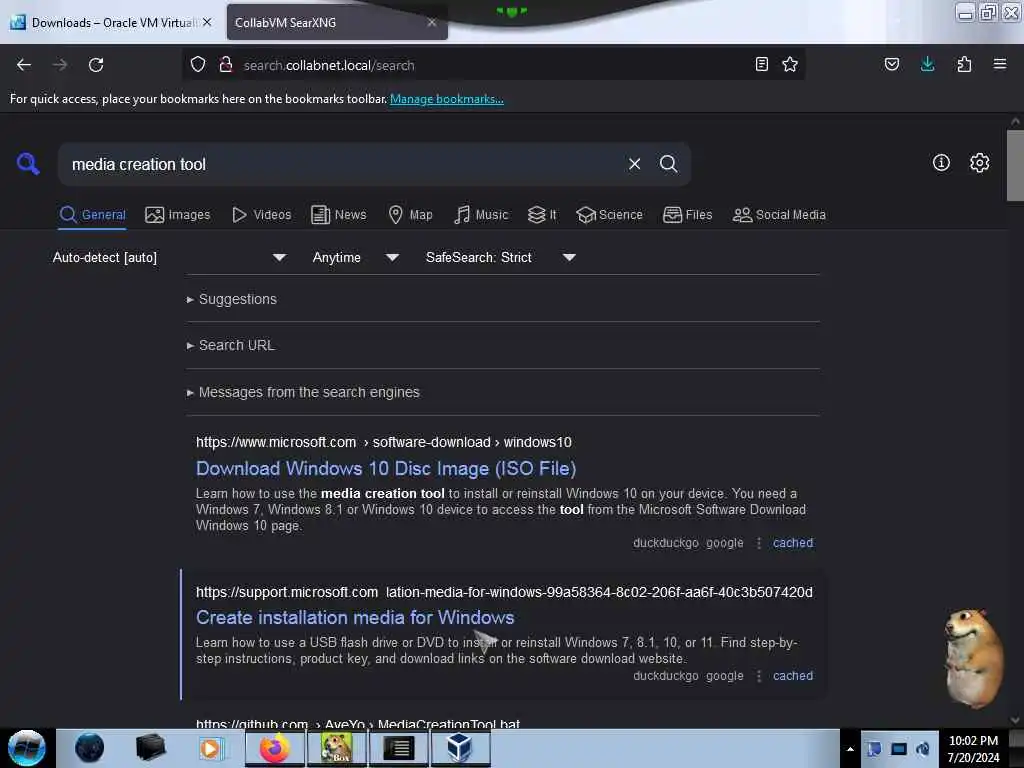Switch to the Map search tab
This screenshot has height=768, width=1024.
410,215
